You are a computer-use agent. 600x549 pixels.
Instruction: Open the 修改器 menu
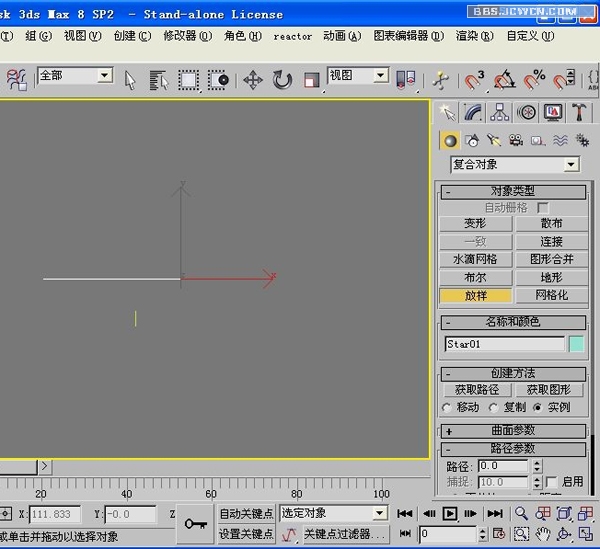pyautogui.click(x=188, y=36)
